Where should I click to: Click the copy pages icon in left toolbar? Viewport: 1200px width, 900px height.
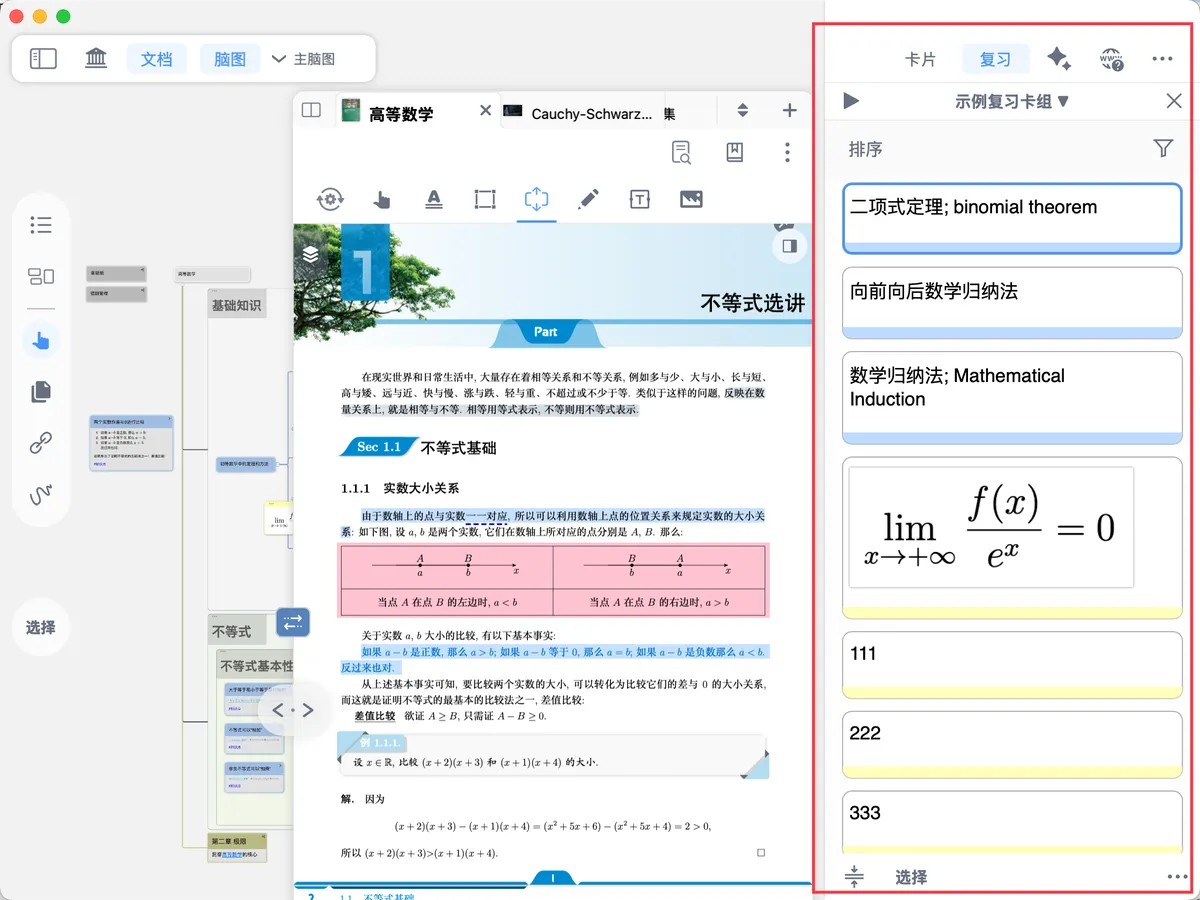point(41,391)
